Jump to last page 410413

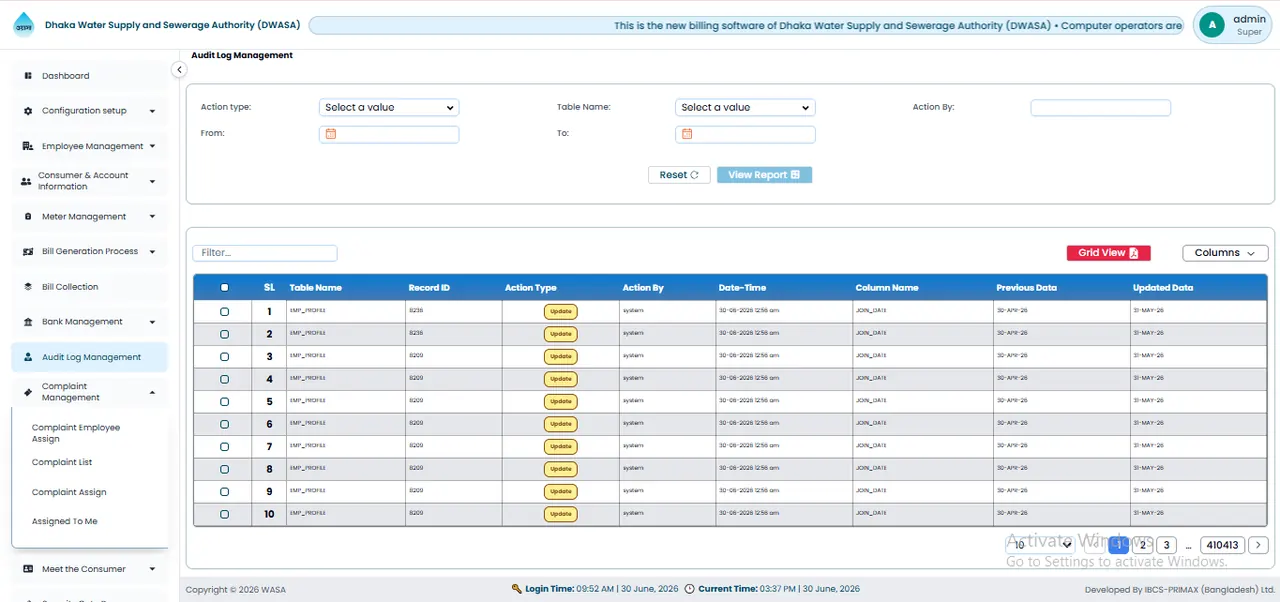point(1223,545)
